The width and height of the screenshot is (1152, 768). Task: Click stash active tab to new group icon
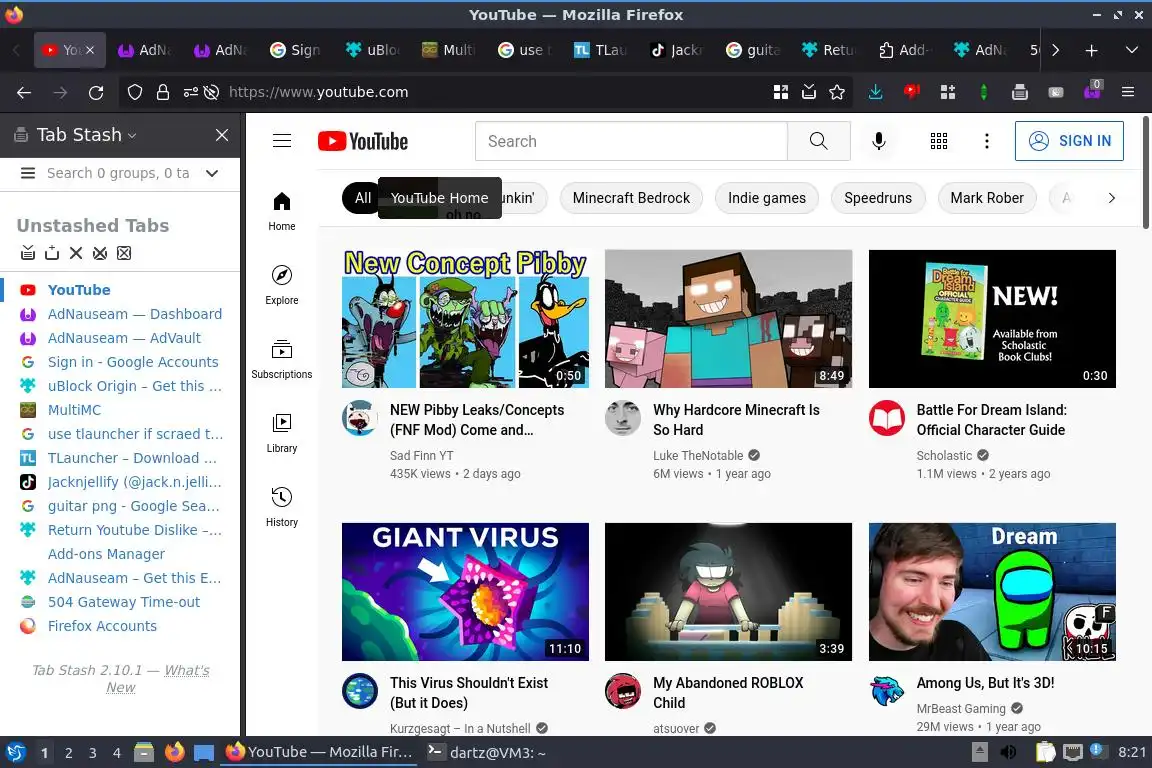(x=52, y=253)
